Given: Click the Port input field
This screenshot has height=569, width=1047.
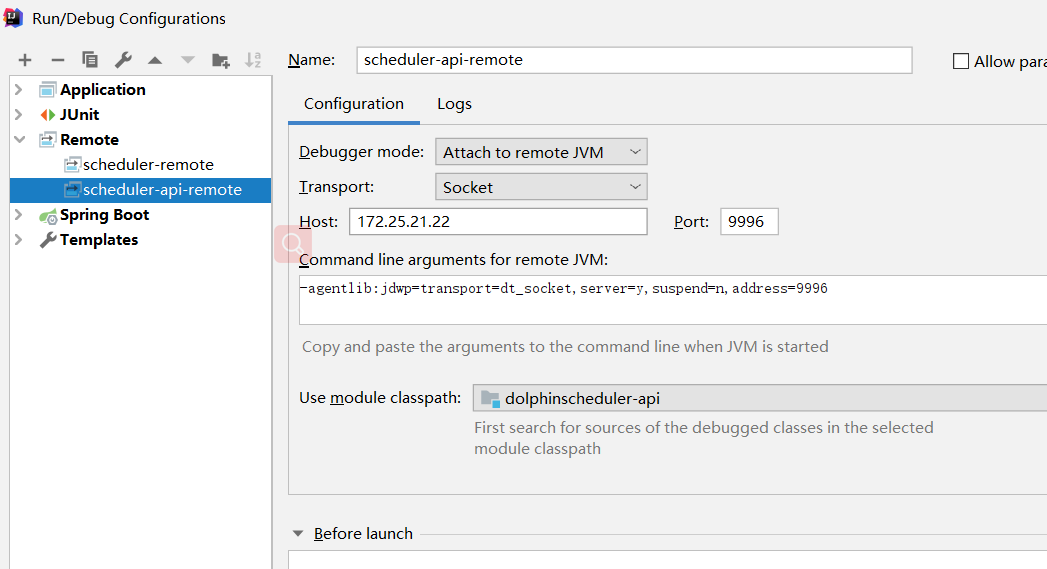Looking at the screenshot, I should 748,221.
